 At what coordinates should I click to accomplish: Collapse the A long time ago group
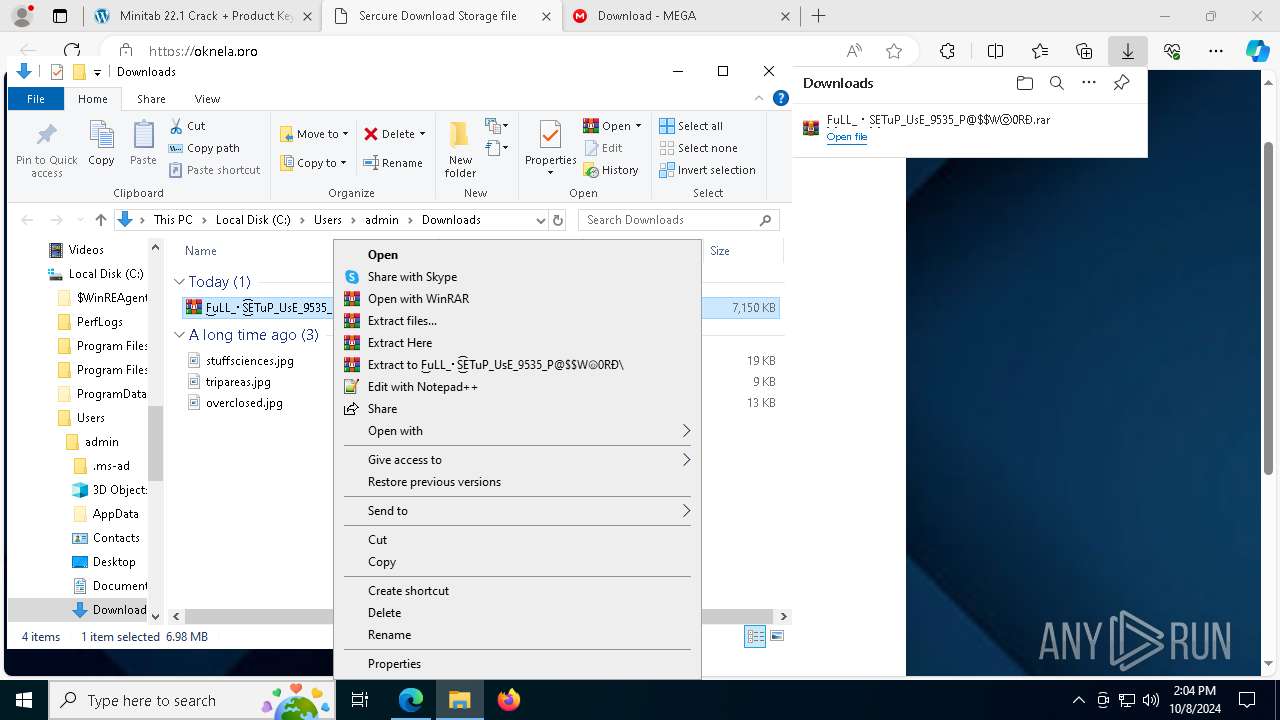pos(179,335)
